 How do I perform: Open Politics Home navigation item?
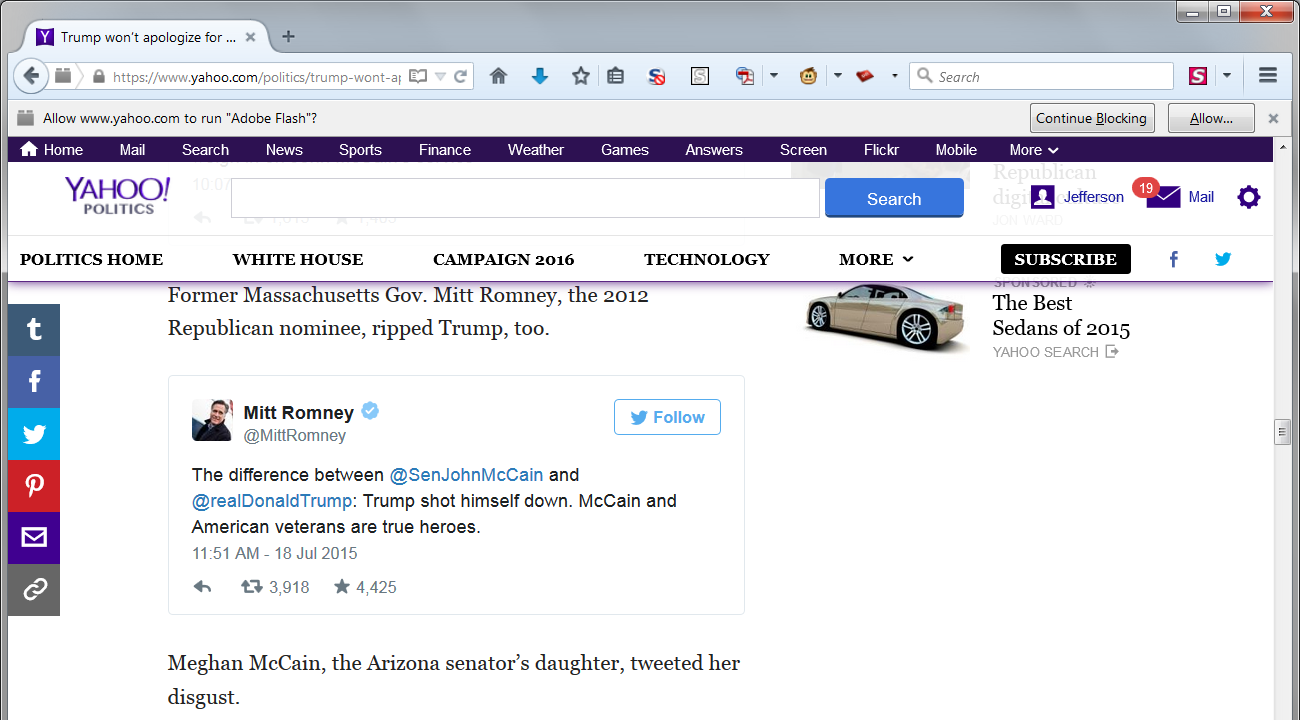pyautogui.click(x=91, y=259)
